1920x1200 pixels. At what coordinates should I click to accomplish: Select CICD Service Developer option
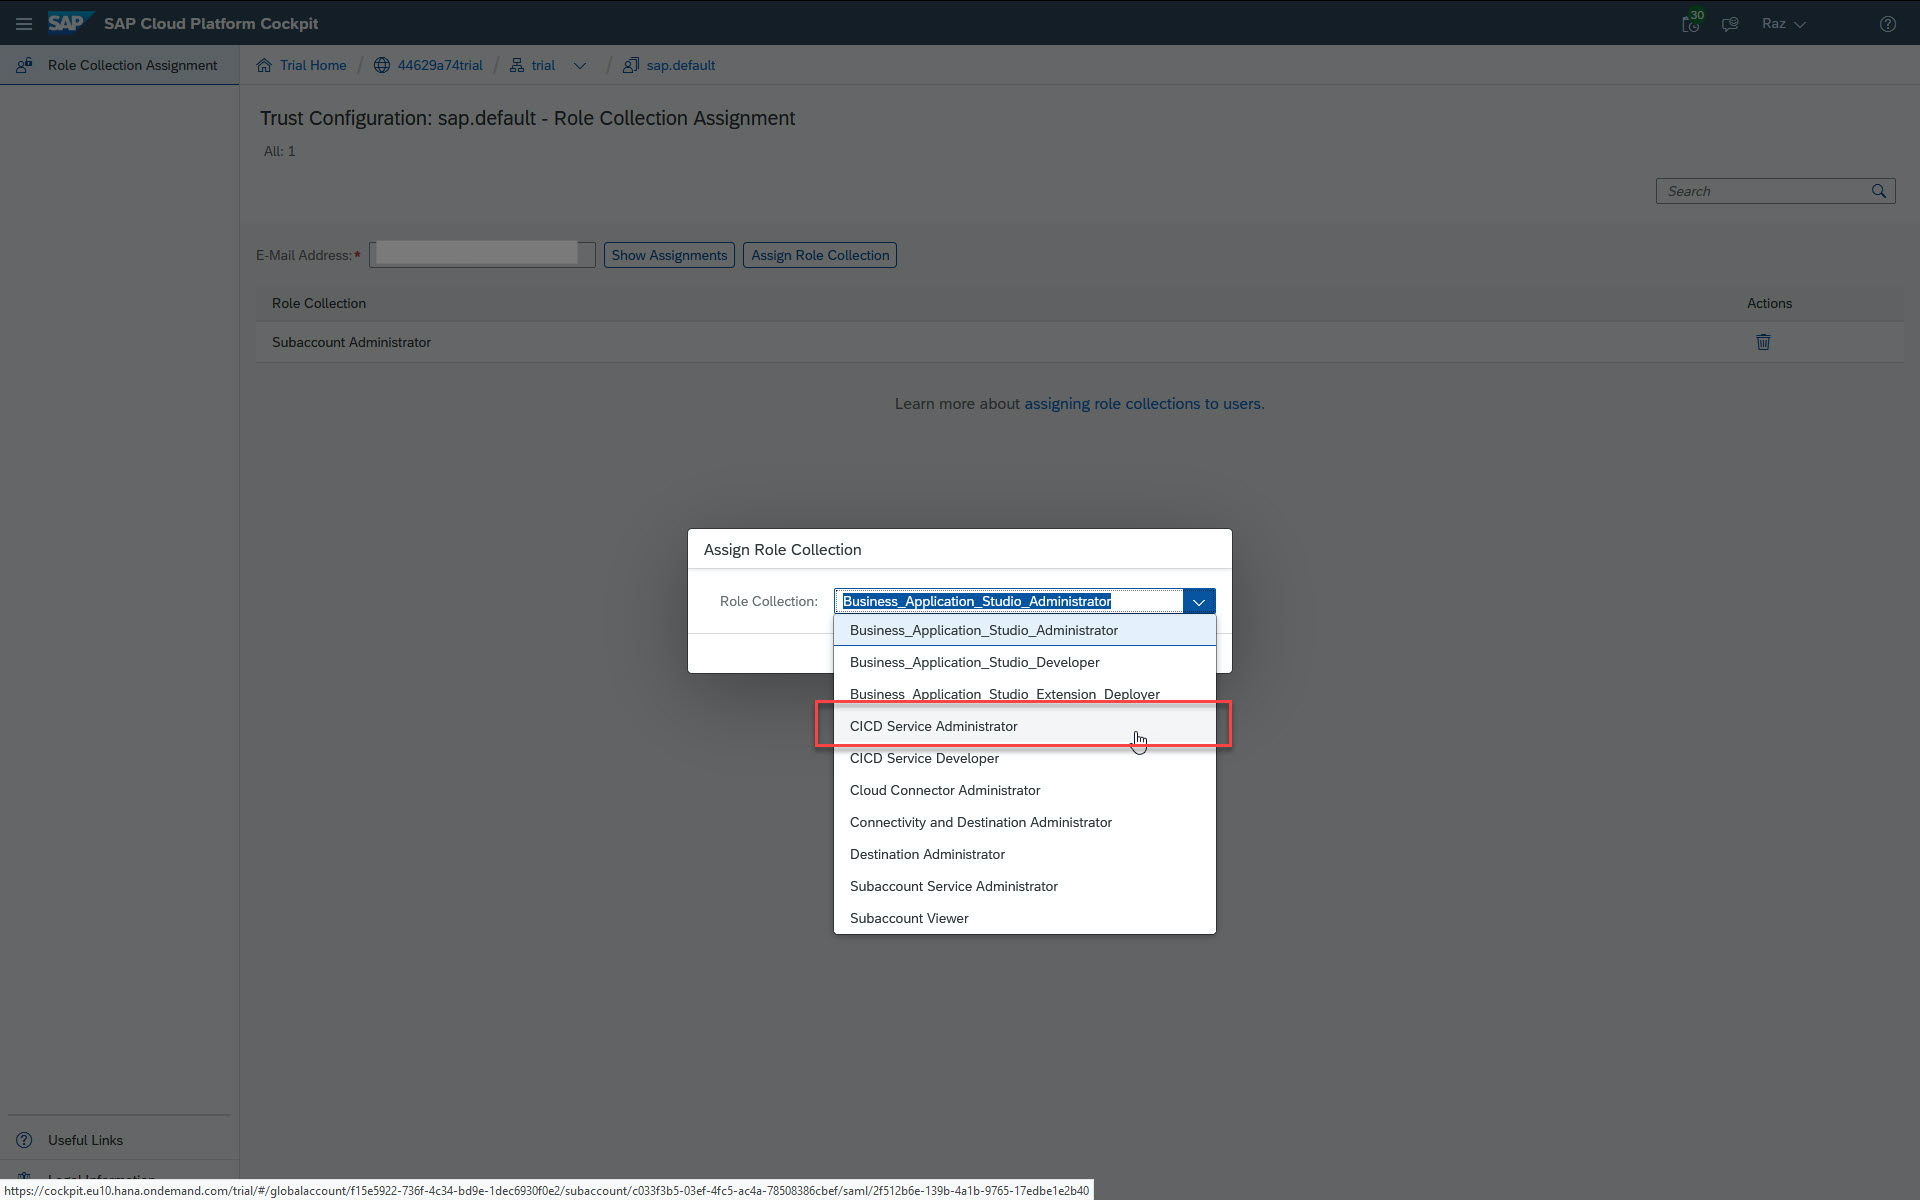pos(1025,758)
